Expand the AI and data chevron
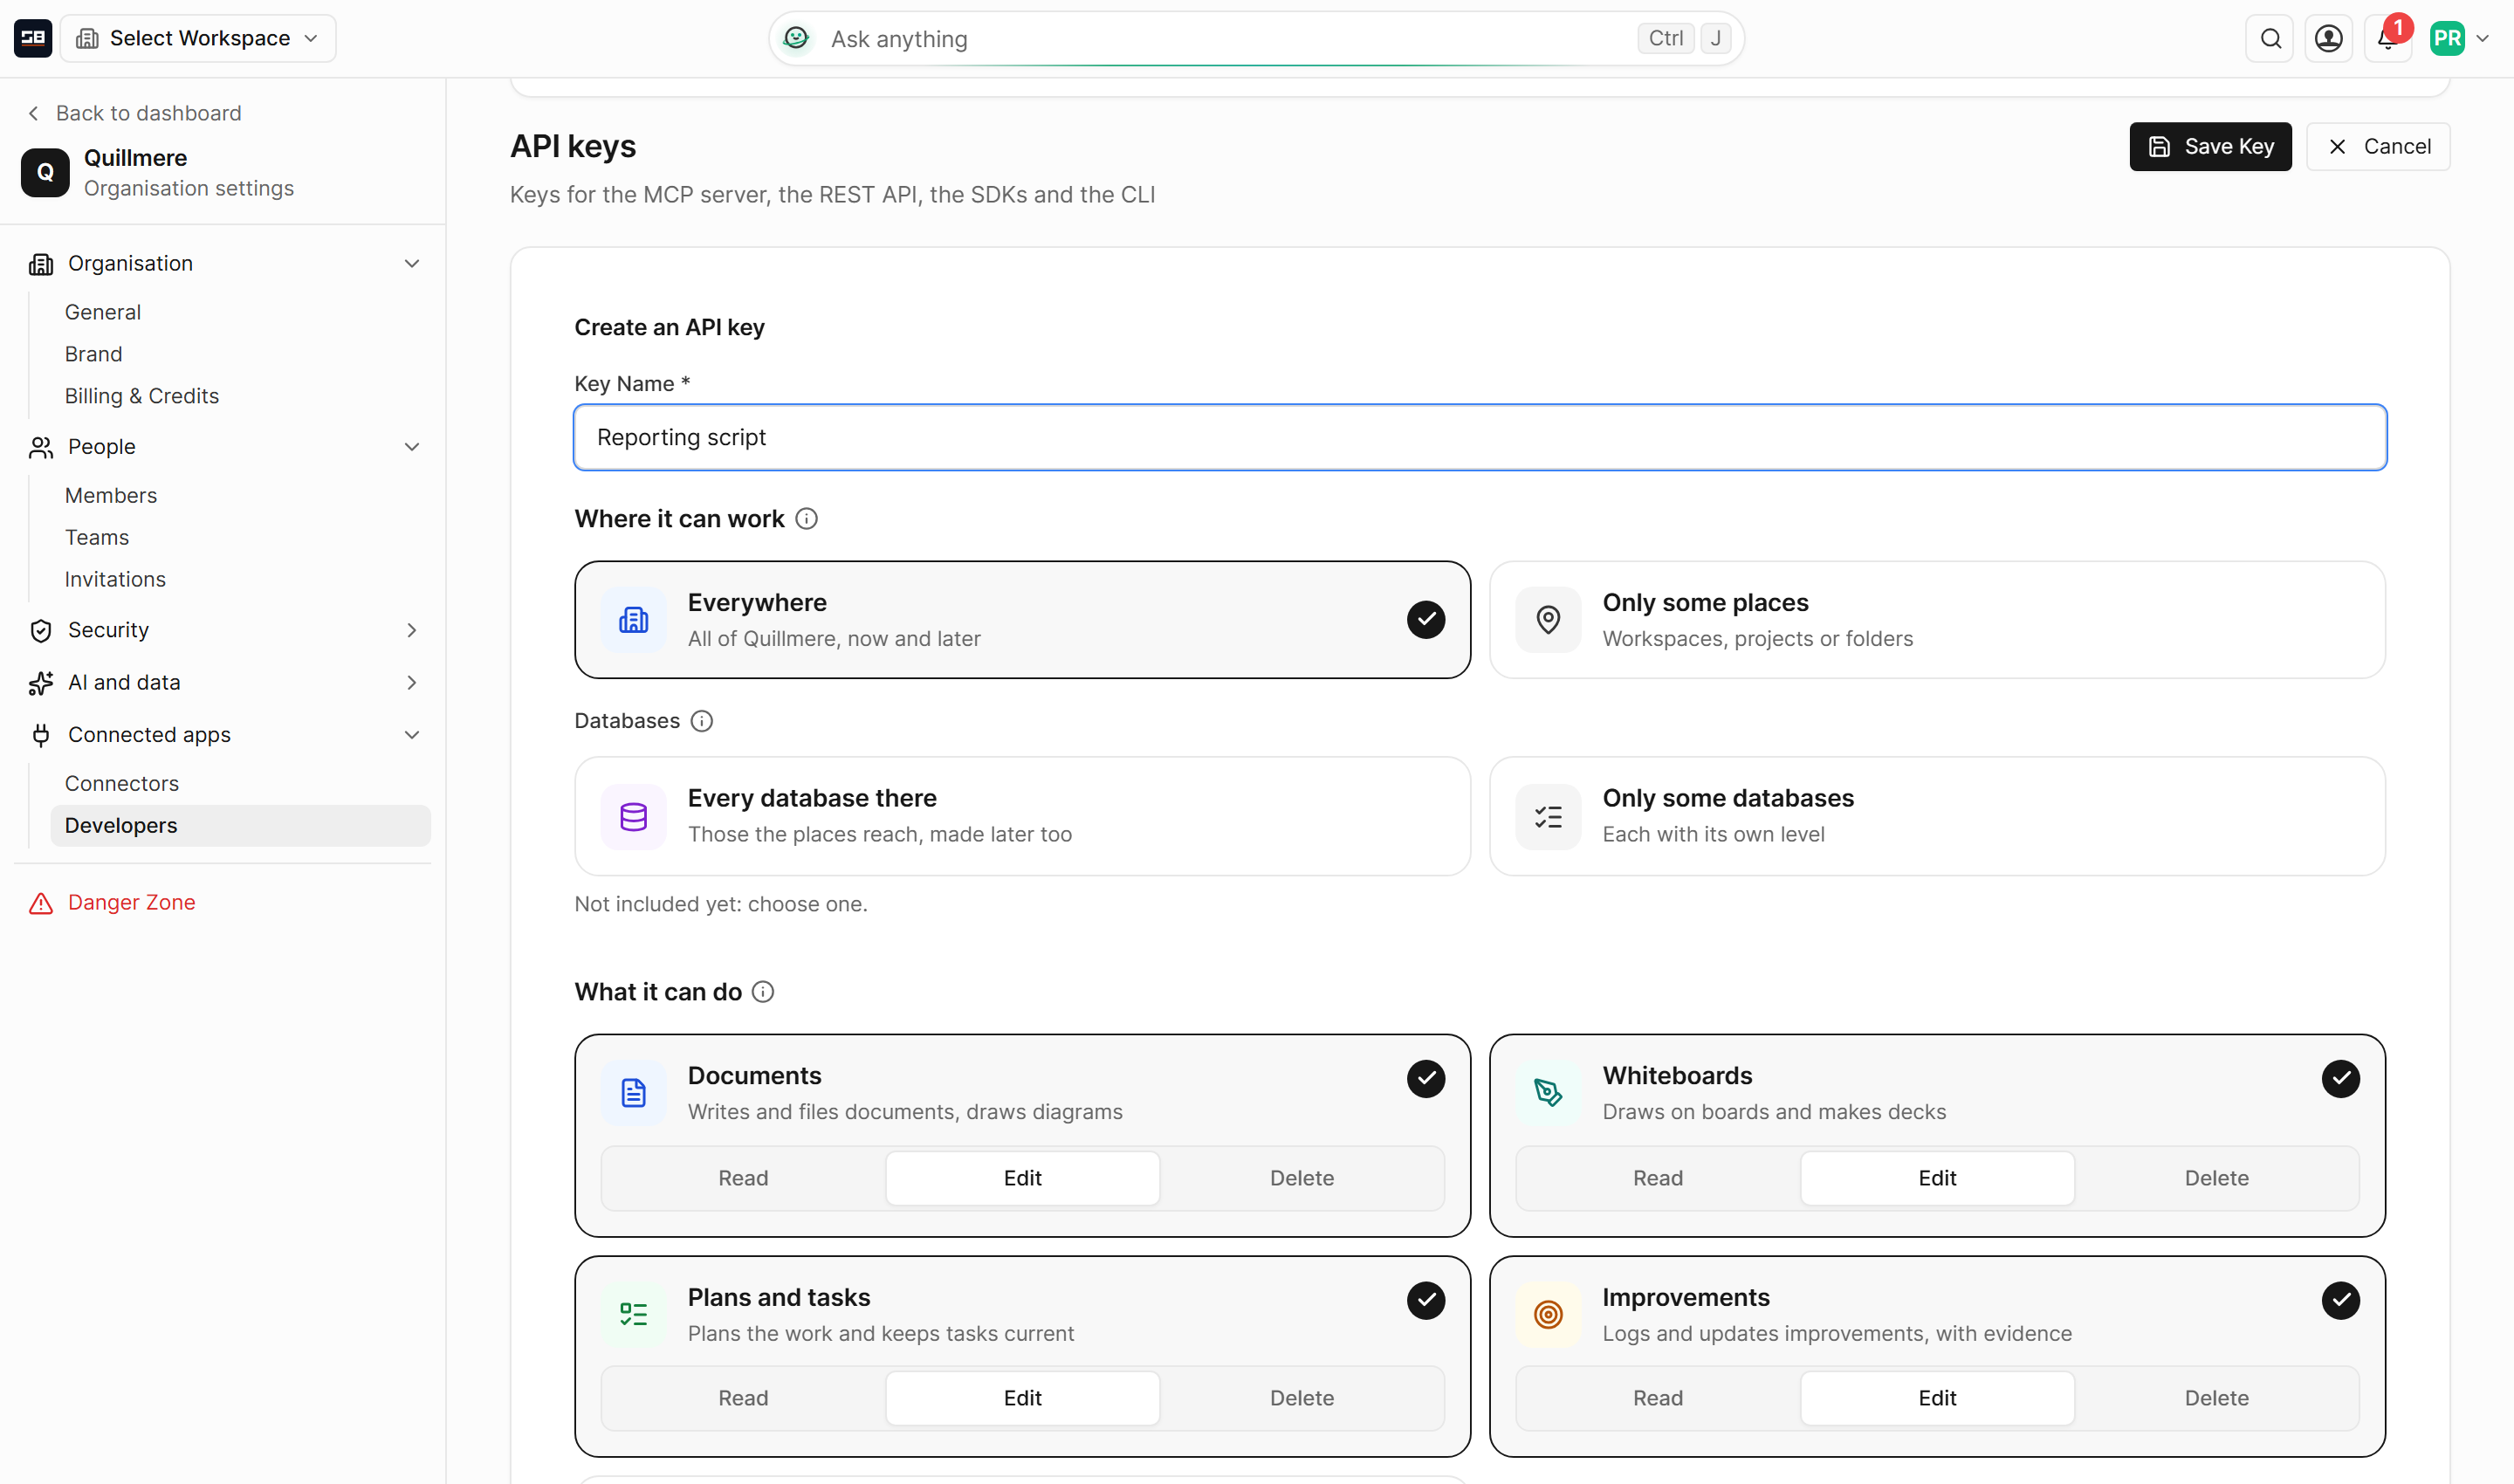 coord(412,682)
